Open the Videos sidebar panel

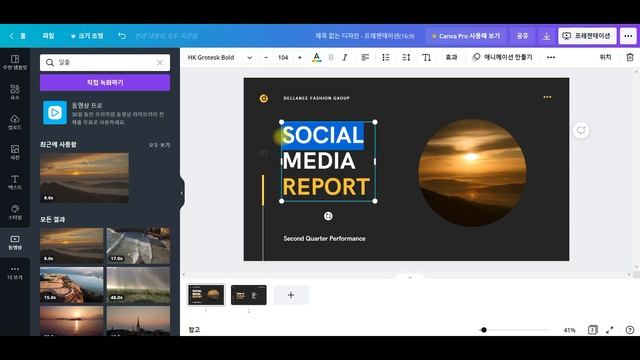[15, 242]
